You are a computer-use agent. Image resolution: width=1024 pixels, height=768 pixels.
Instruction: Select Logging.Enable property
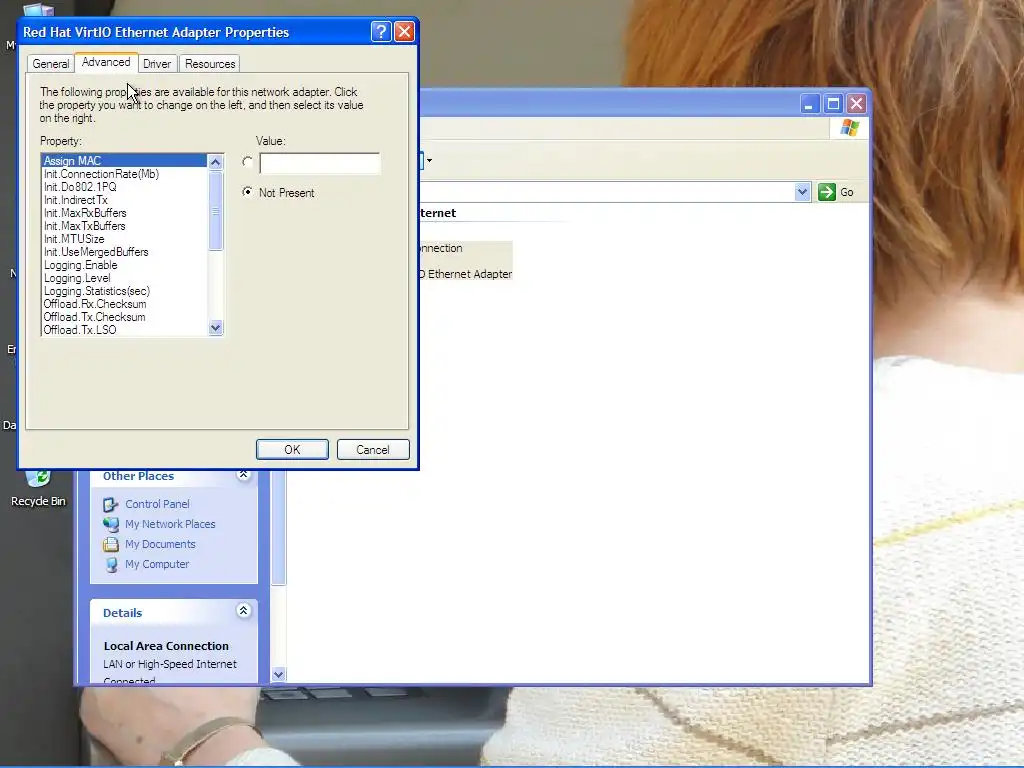tap(124, 265)
